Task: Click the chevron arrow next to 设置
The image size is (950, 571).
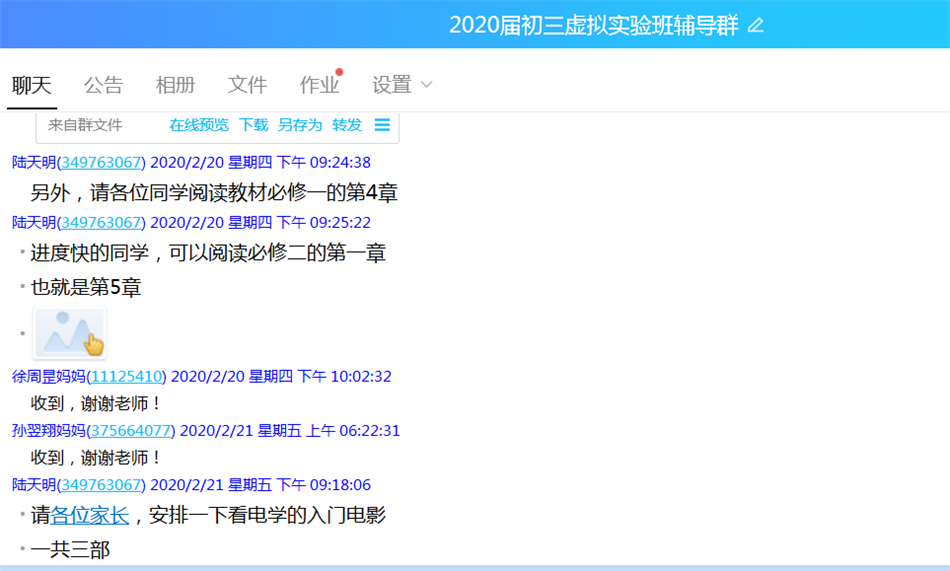Action: click(x=427, y=85)
